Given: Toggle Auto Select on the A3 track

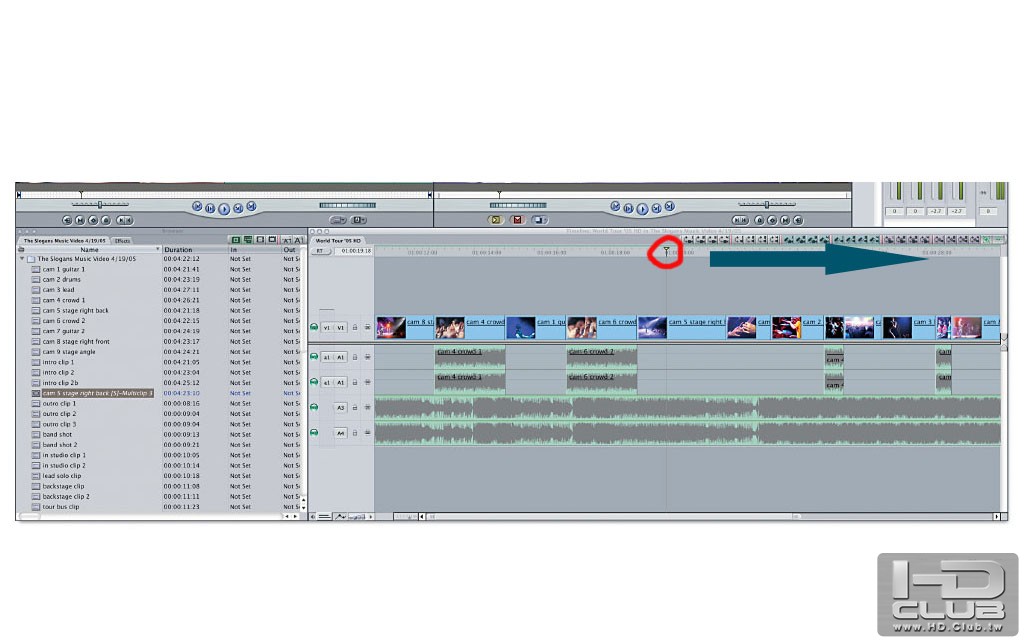Looking at the screenshot, I should [x=368, y=408].
